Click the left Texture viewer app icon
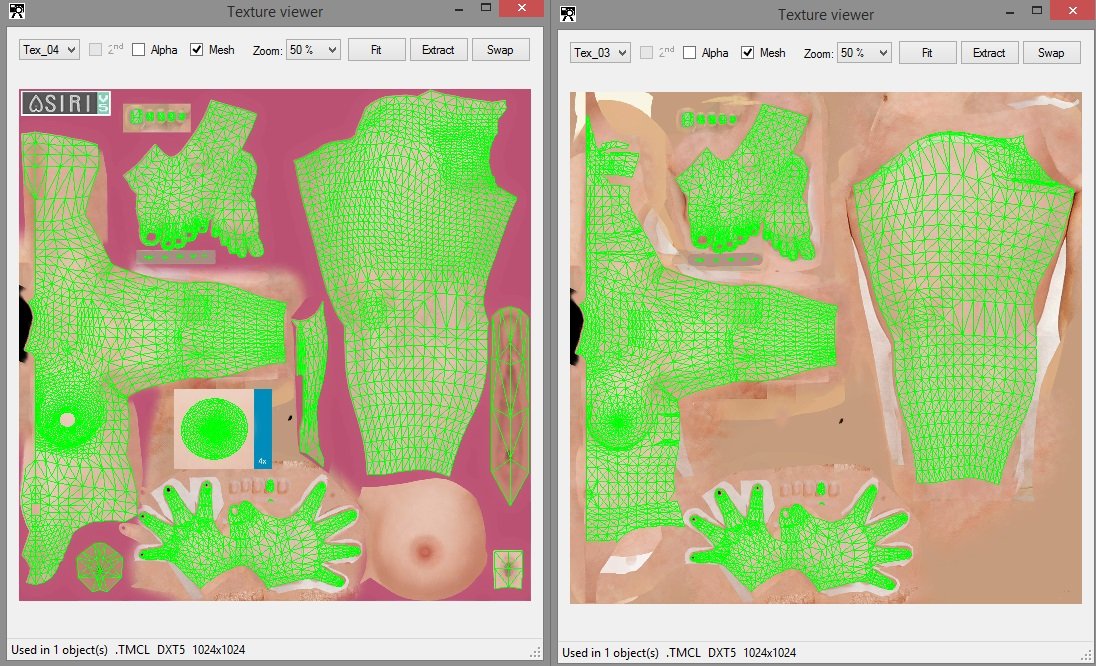This screenshot has height=666, width=1096. (16, 10)
